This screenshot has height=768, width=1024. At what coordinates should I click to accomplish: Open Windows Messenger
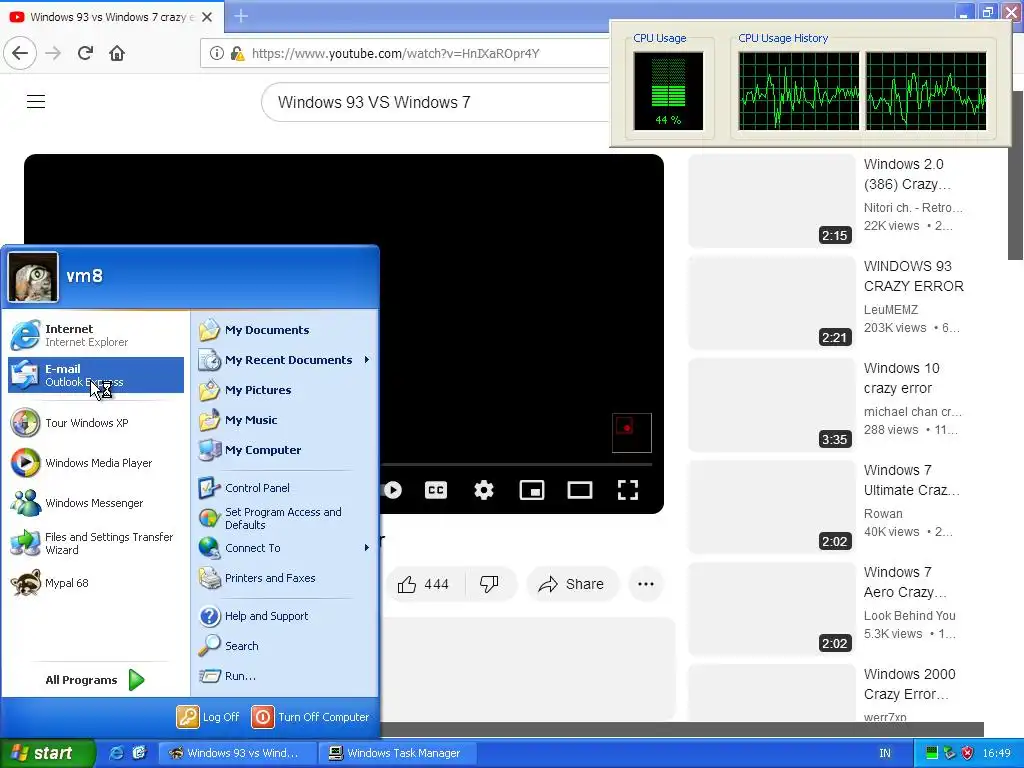click(x=96, y=503)
